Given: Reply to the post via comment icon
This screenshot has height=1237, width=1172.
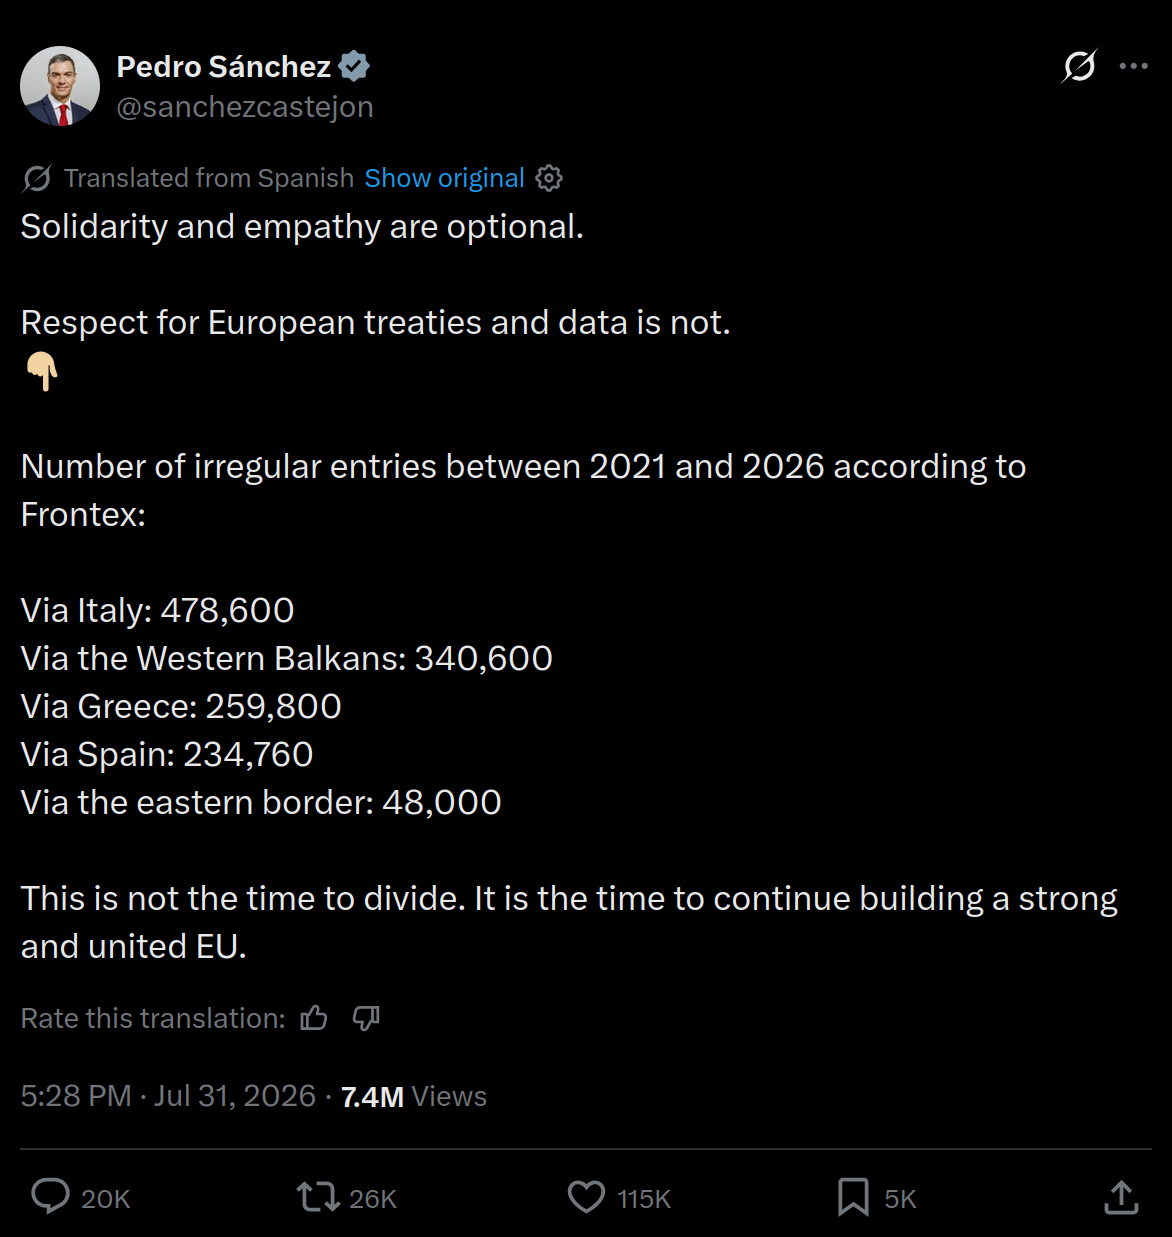Looking at the screenshot, I should 51,1197.
